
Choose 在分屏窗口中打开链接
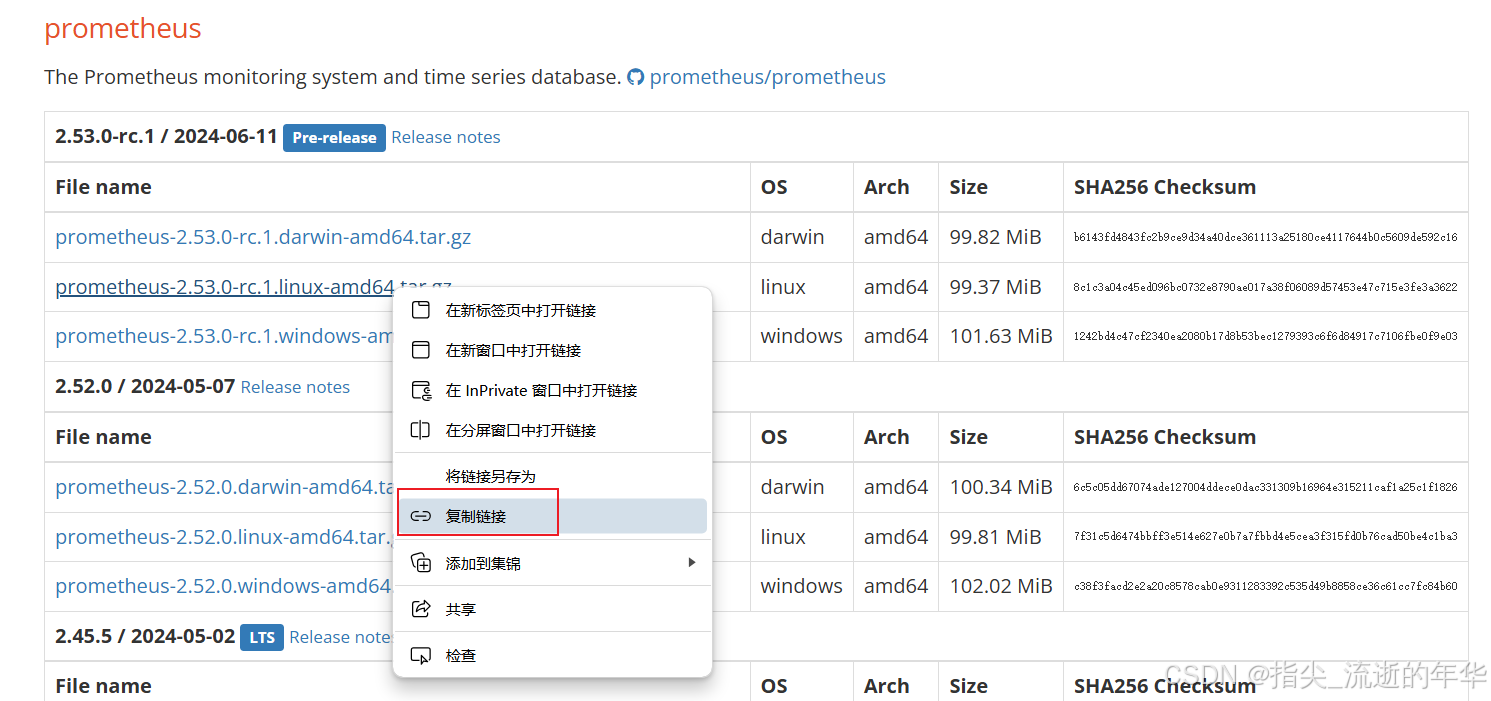(x=552, y=430)
